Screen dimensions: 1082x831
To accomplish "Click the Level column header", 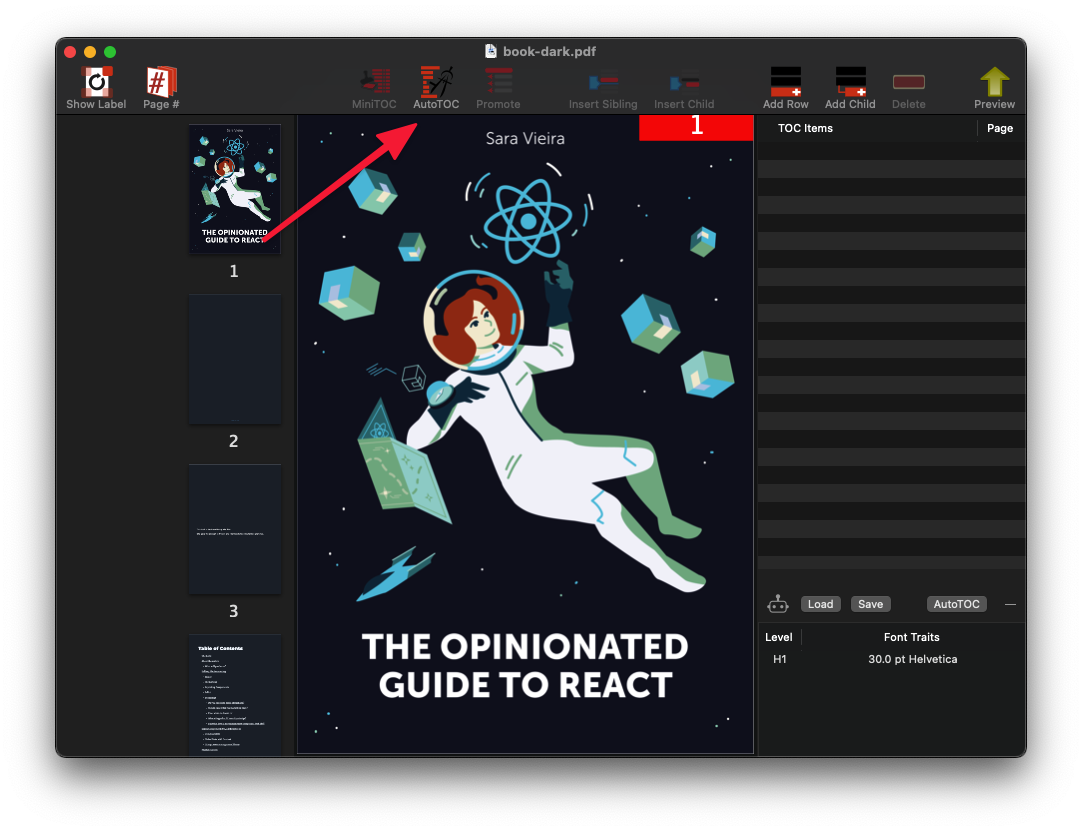I will coord(778,637).
